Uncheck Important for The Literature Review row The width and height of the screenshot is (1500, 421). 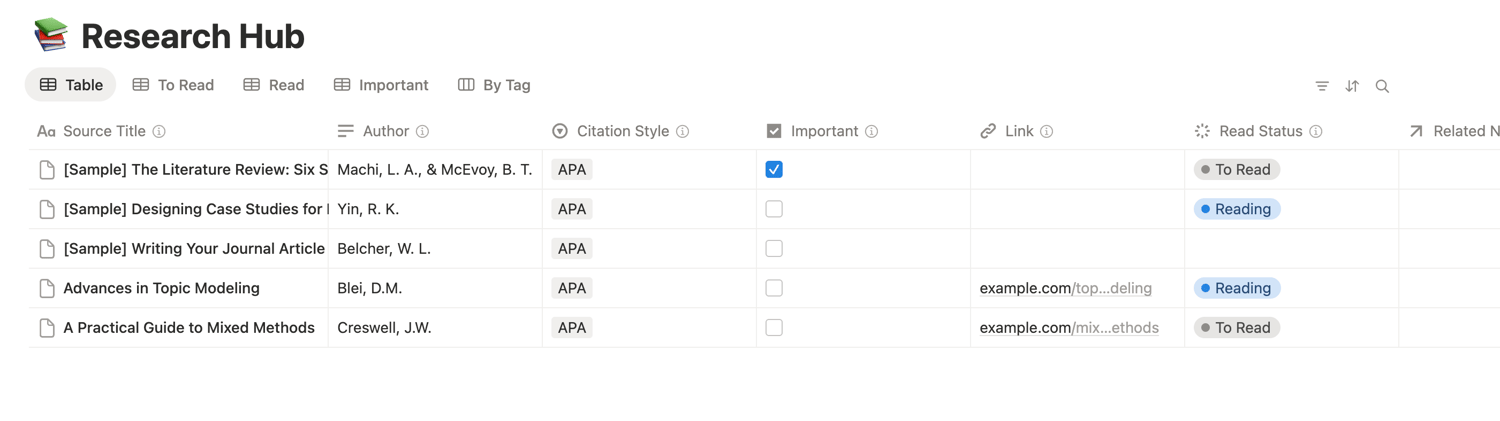[774, 170]
